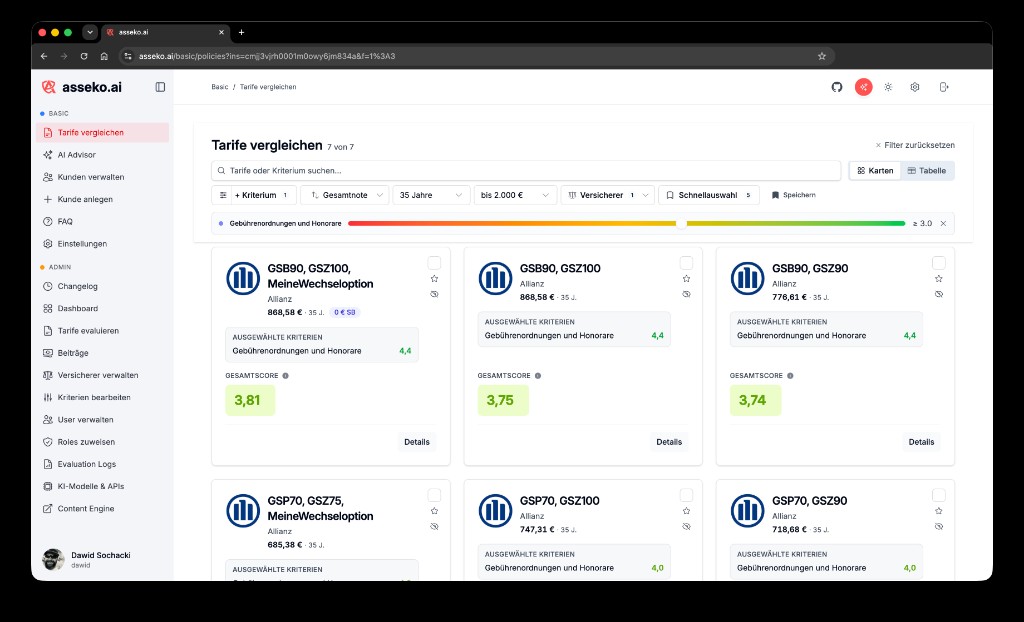Open browser tab list chevron
Image resolution: width=1024 pixels, height=622 pixels.
pyautogui.click(x=90, y=32)
